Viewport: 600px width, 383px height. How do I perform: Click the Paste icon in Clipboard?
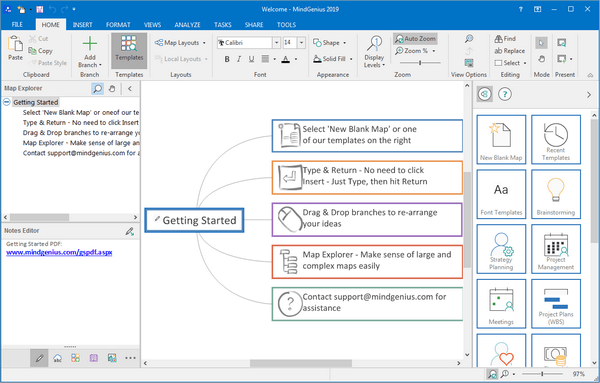pyautogui.click(x=15, y=43)
